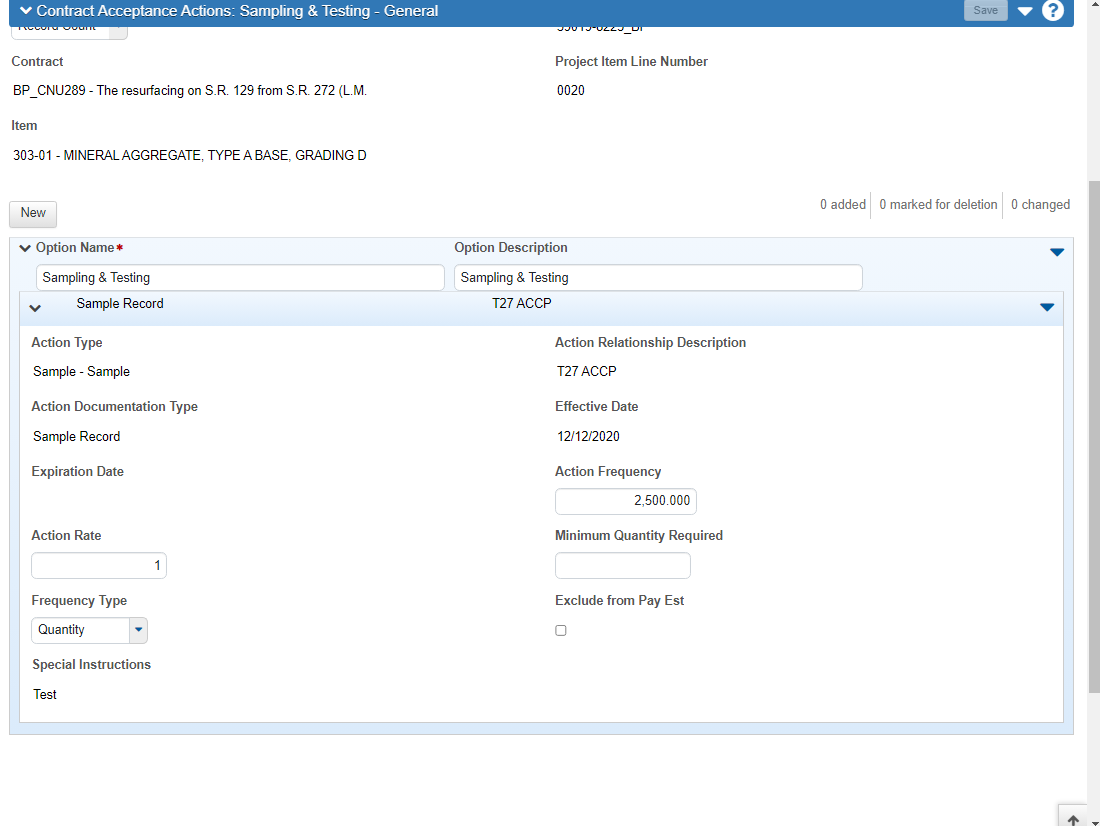Focus the Action Rate input field

click(99, 566)
